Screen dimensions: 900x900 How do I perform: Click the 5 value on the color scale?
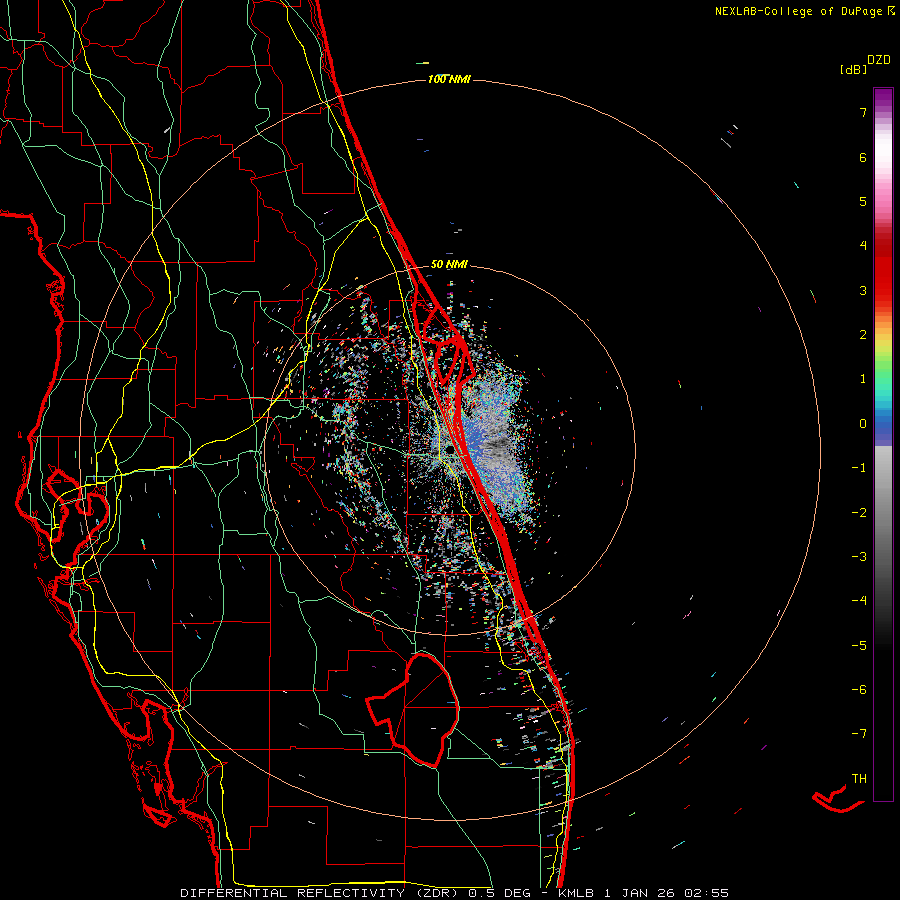(x=863, y=201)
